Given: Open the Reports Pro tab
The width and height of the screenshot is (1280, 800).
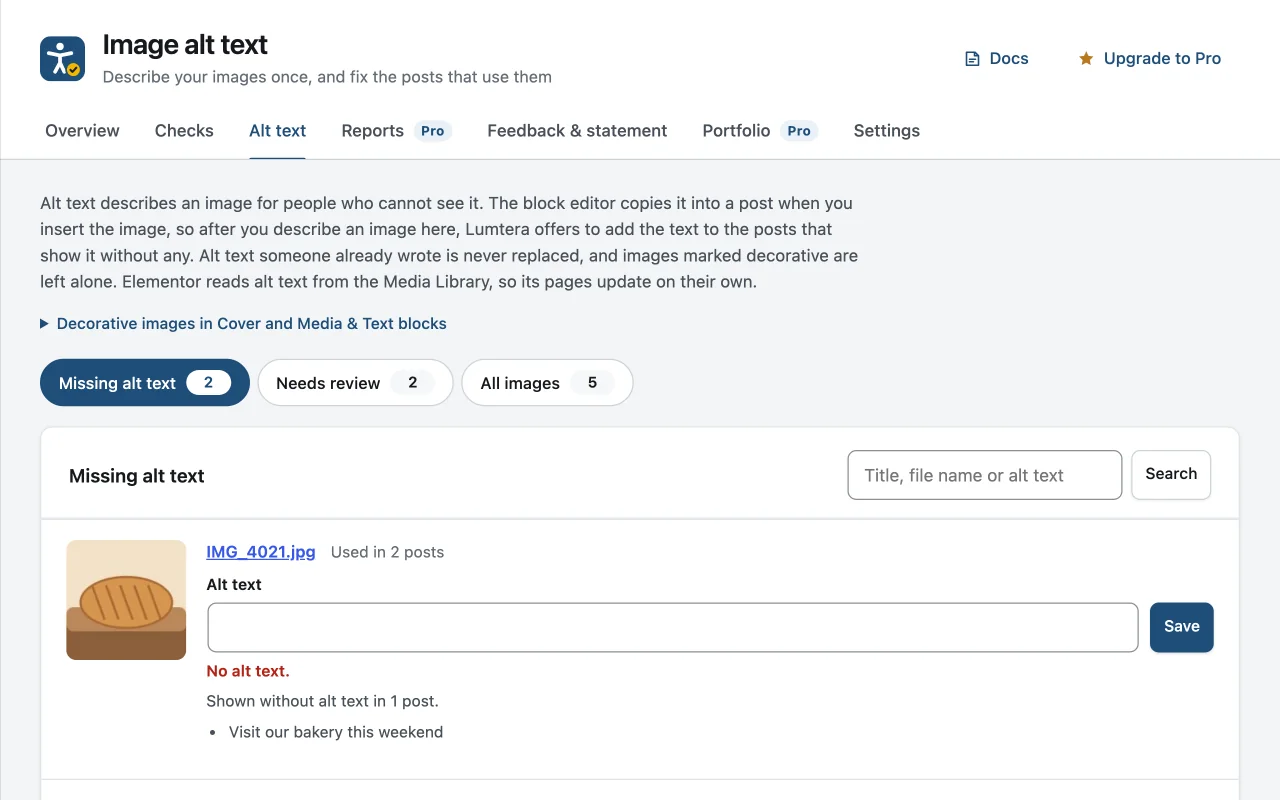Looking at the screenshot, I should click(397, 131).
